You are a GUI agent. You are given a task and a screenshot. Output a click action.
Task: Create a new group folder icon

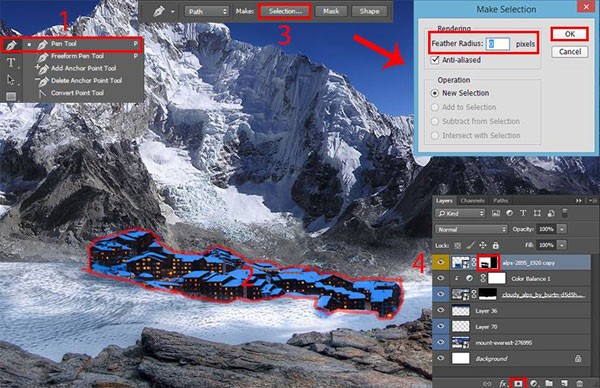click(x=549, y=383)
